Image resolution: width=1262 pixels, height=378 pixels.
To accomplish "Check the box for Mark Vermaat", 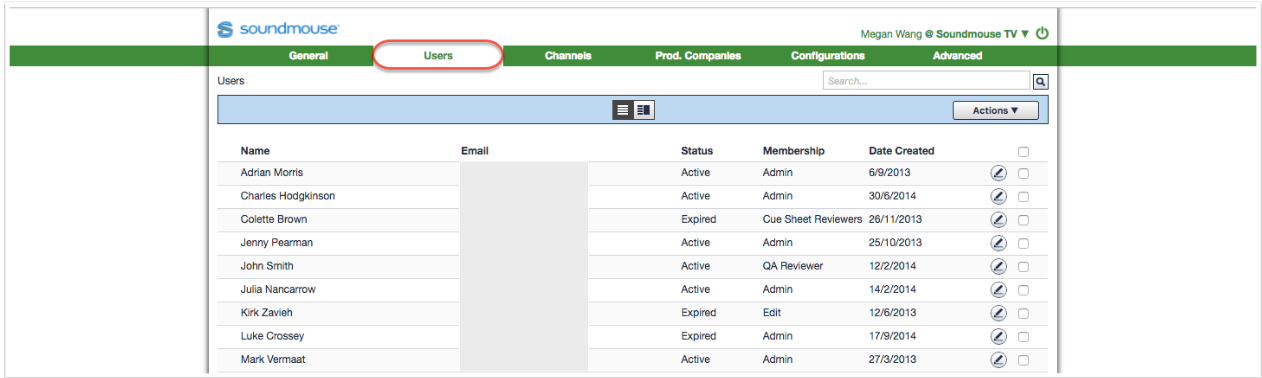I will click(x=1023, y=359).
